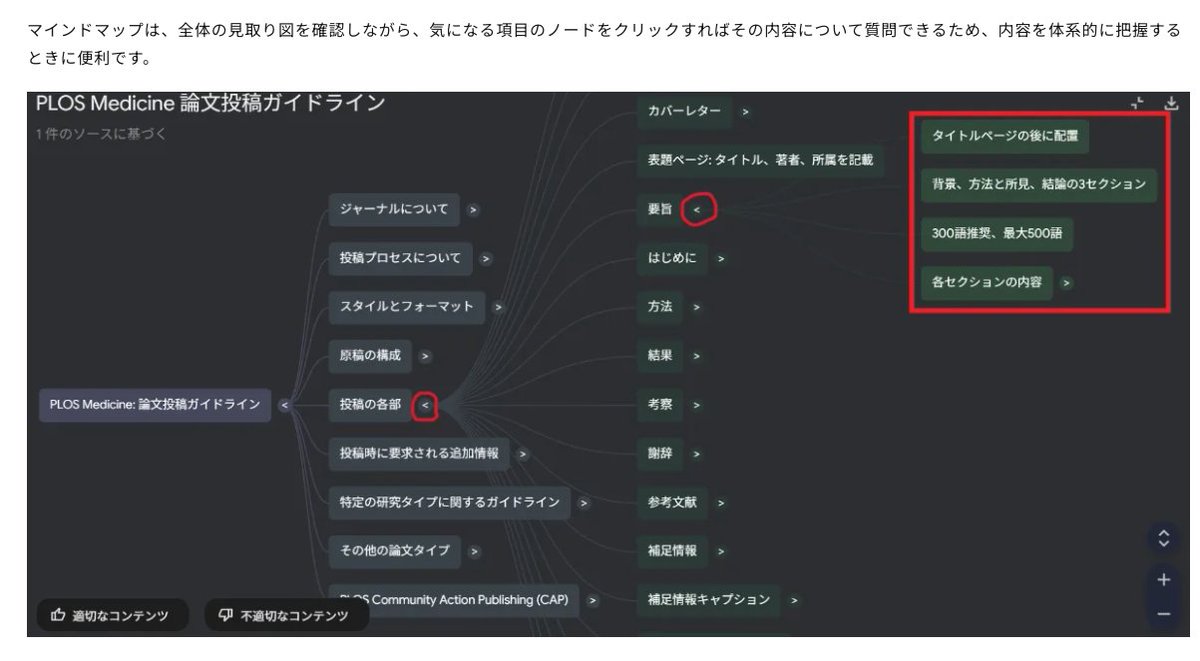The image size is (1200, 661).
Task: Select the カバーレター node
Action: click(684, 111)
